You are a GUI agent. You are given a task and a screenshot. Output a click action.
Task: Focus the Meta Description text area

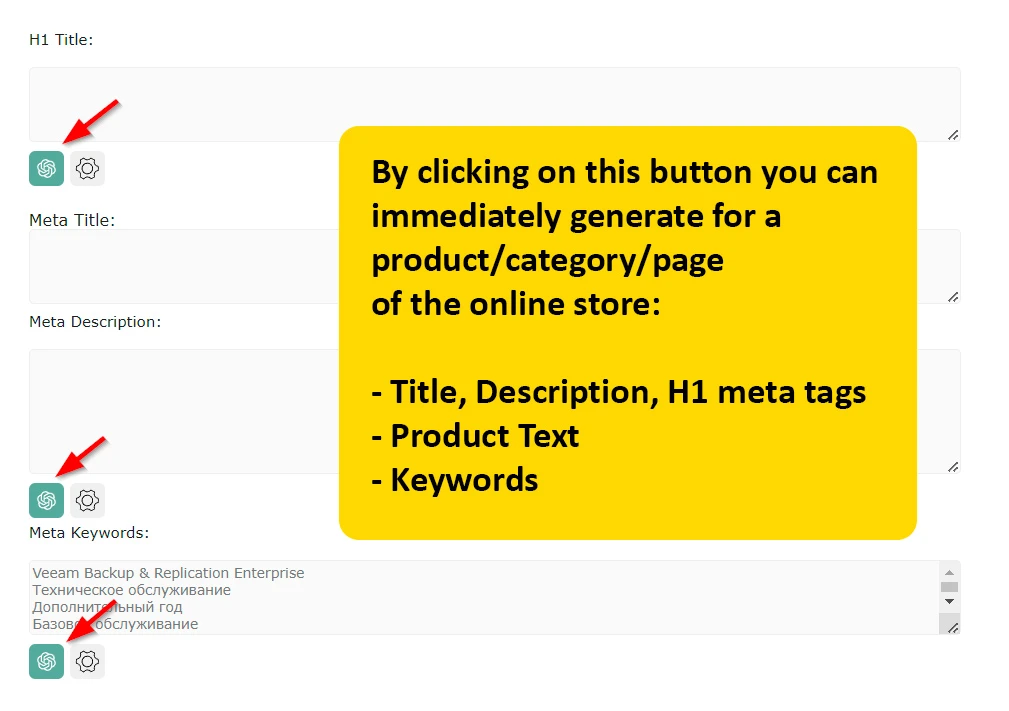pos(180,410)
